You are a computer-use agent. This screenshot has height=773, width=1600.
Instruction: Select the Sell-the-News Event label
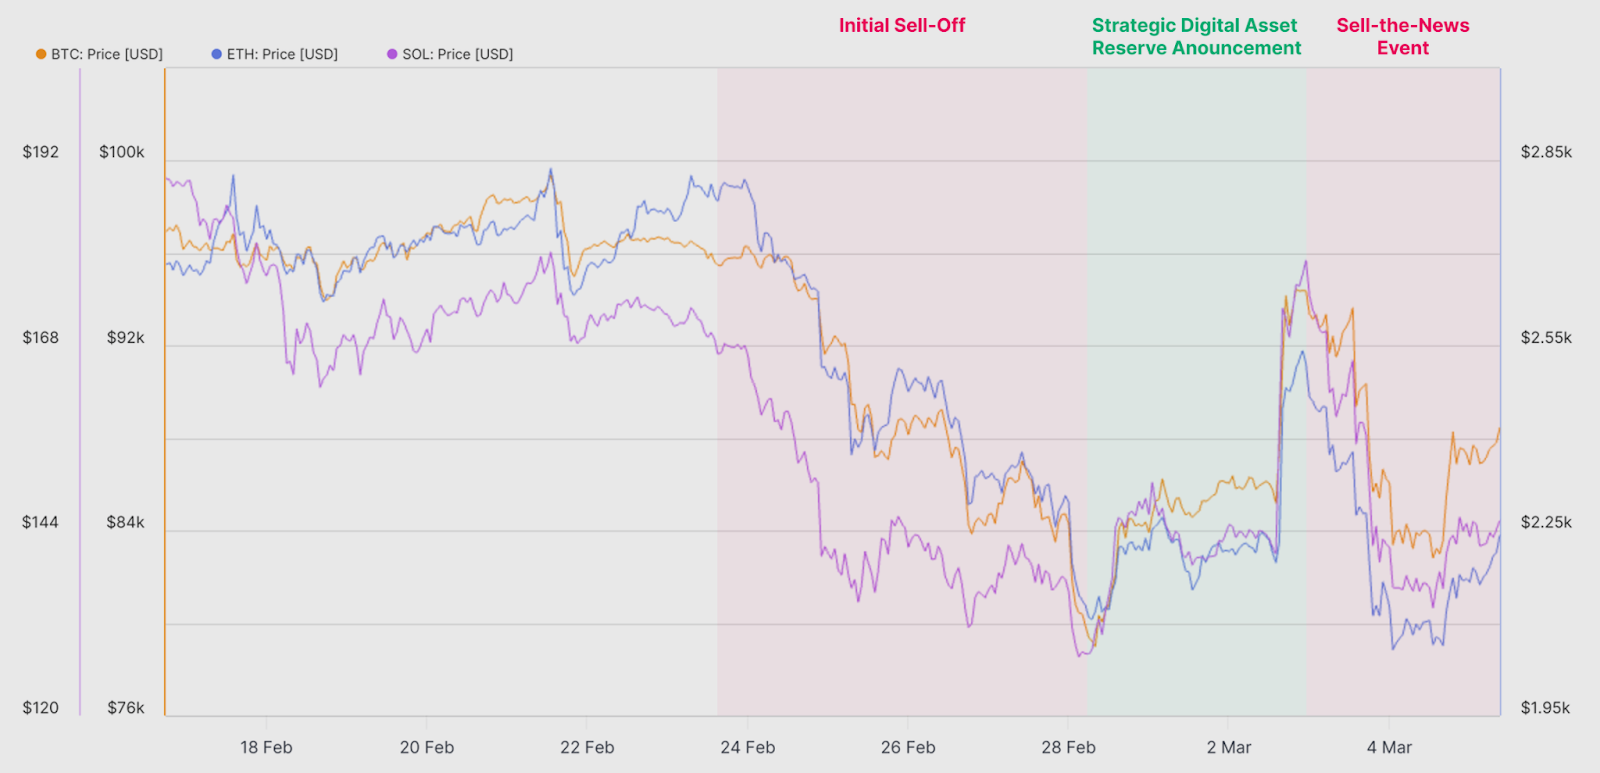(1403, 37)
